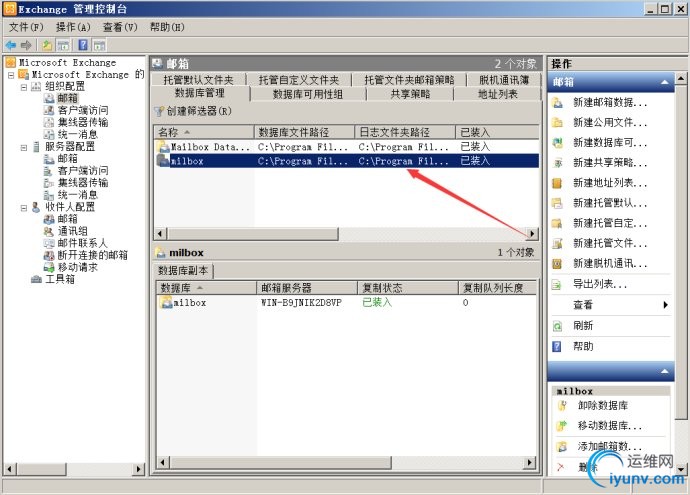Click the Forward arrow toolbar icon
Viewport: 690px width, 495px height.
coord(26,45)
